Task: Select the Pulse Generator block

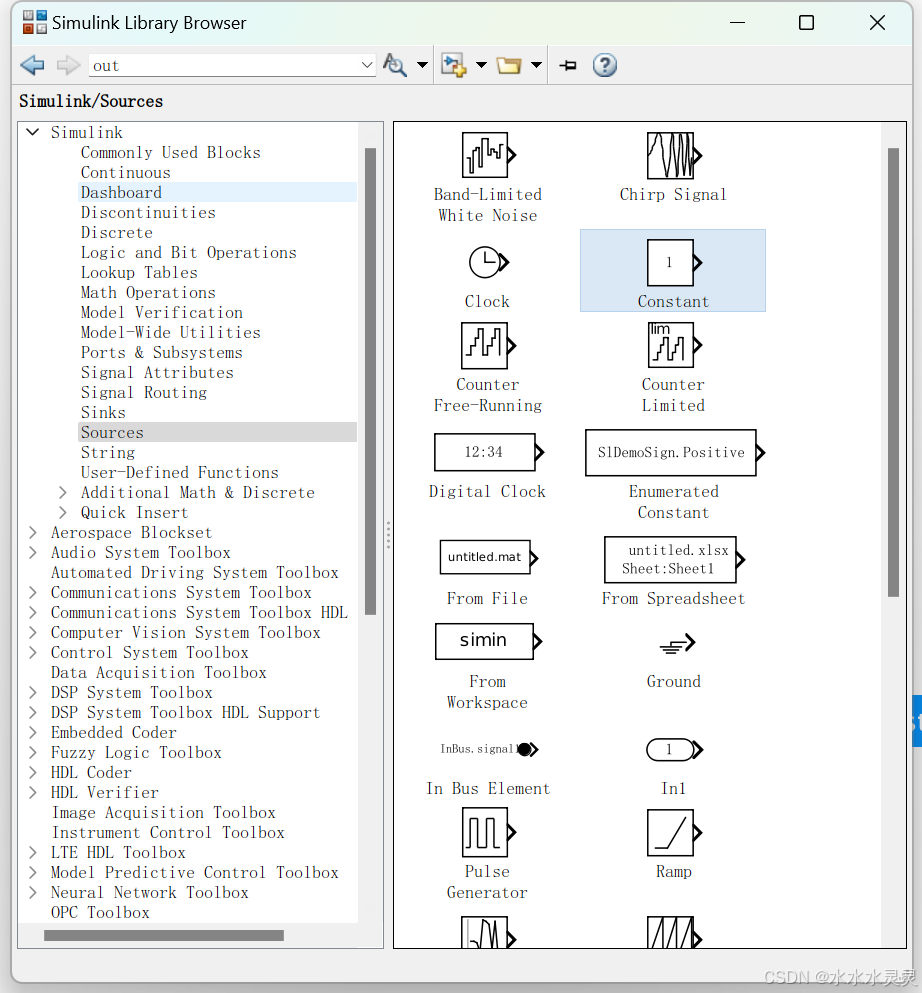Action: tap(488, 832)
